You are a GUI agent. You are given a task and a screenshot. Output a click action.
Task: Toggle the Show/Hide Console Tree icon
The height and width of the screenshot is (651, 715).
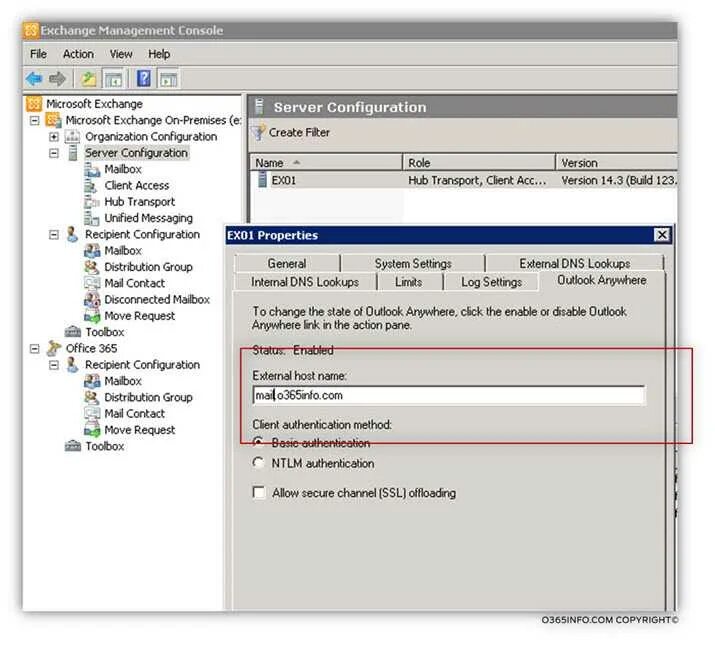pyautogui.click(x=113, y=79)
